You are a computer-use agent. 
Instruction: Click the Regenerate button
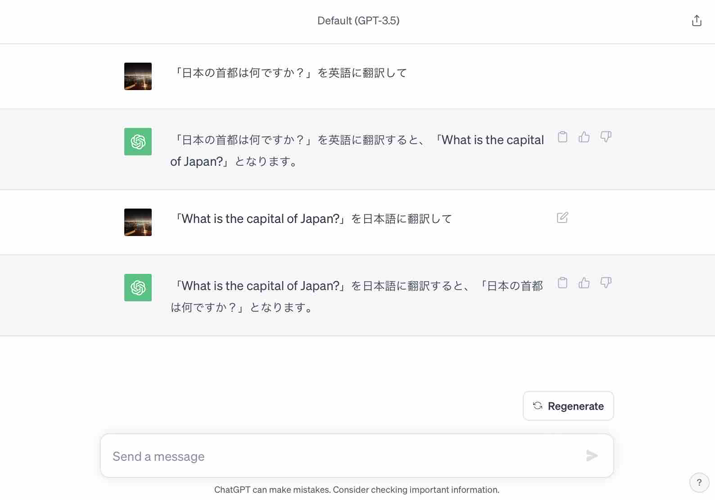(568, 406)
